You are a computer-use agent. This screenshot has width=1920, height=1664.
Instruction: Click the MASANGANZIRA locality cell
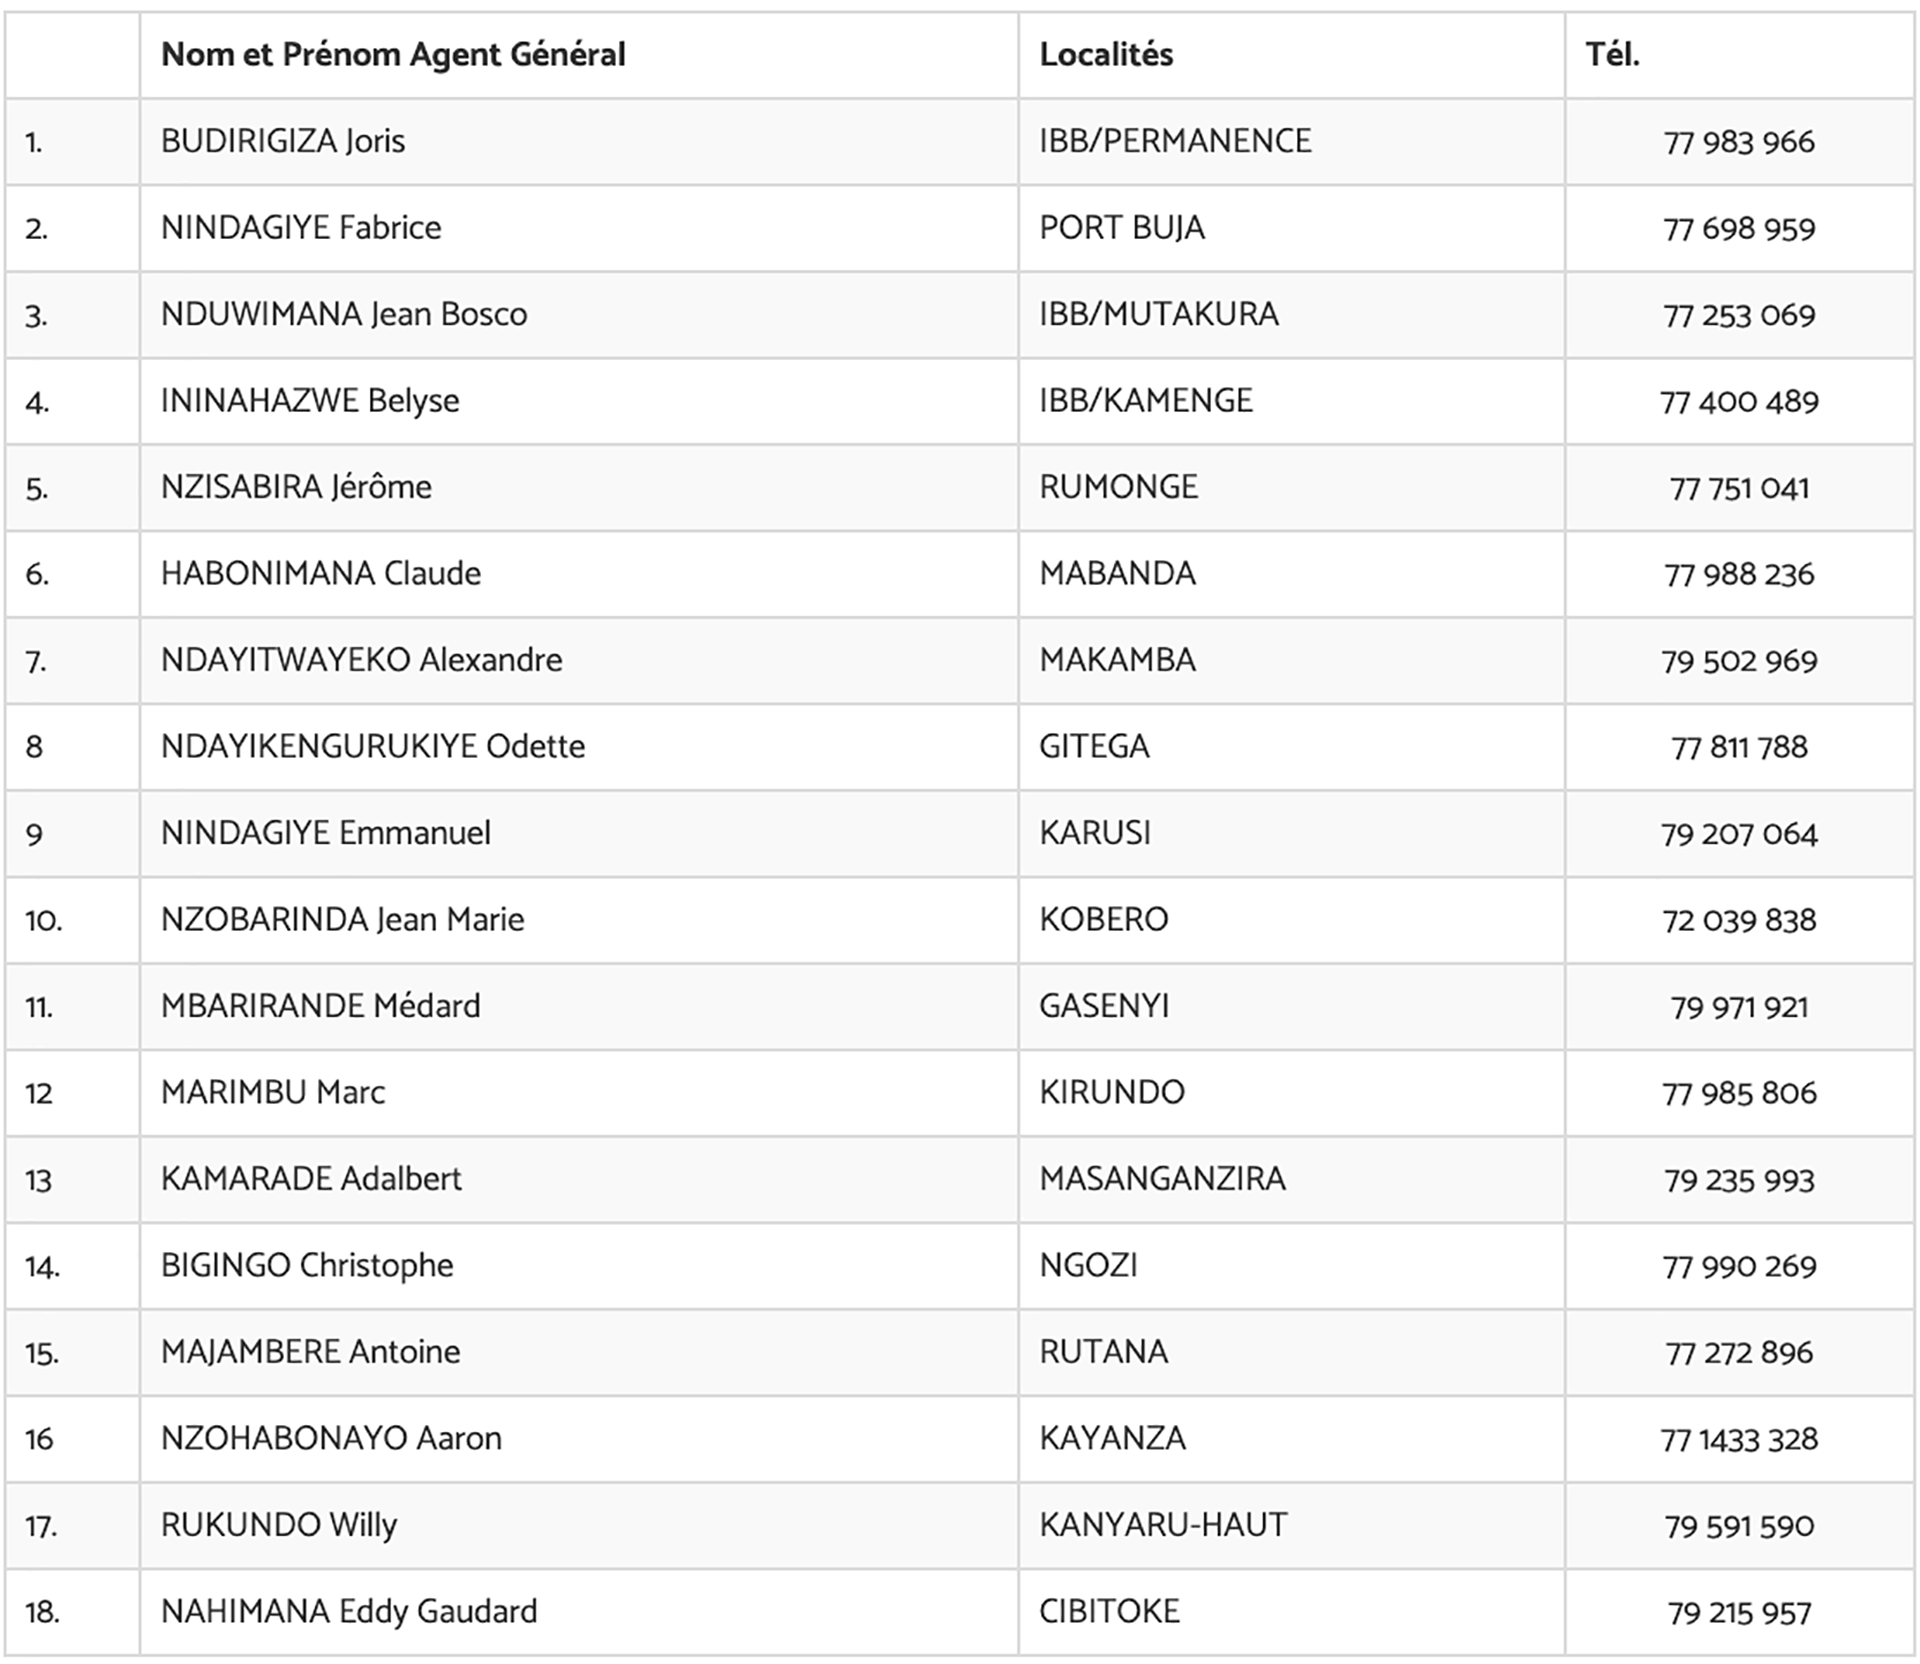pos(1162,1179)
